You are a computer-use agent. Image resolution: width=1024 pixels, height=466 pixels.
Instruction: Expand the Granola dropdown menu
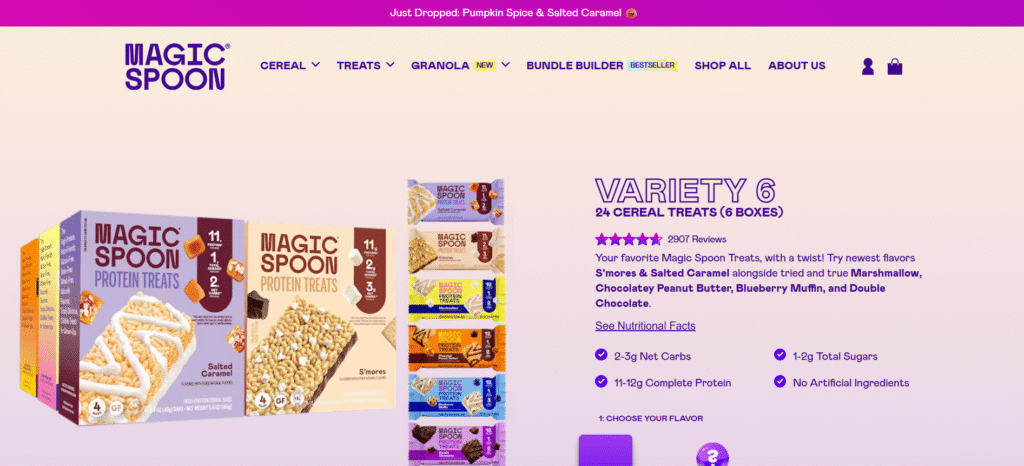(x=460, y=65)
